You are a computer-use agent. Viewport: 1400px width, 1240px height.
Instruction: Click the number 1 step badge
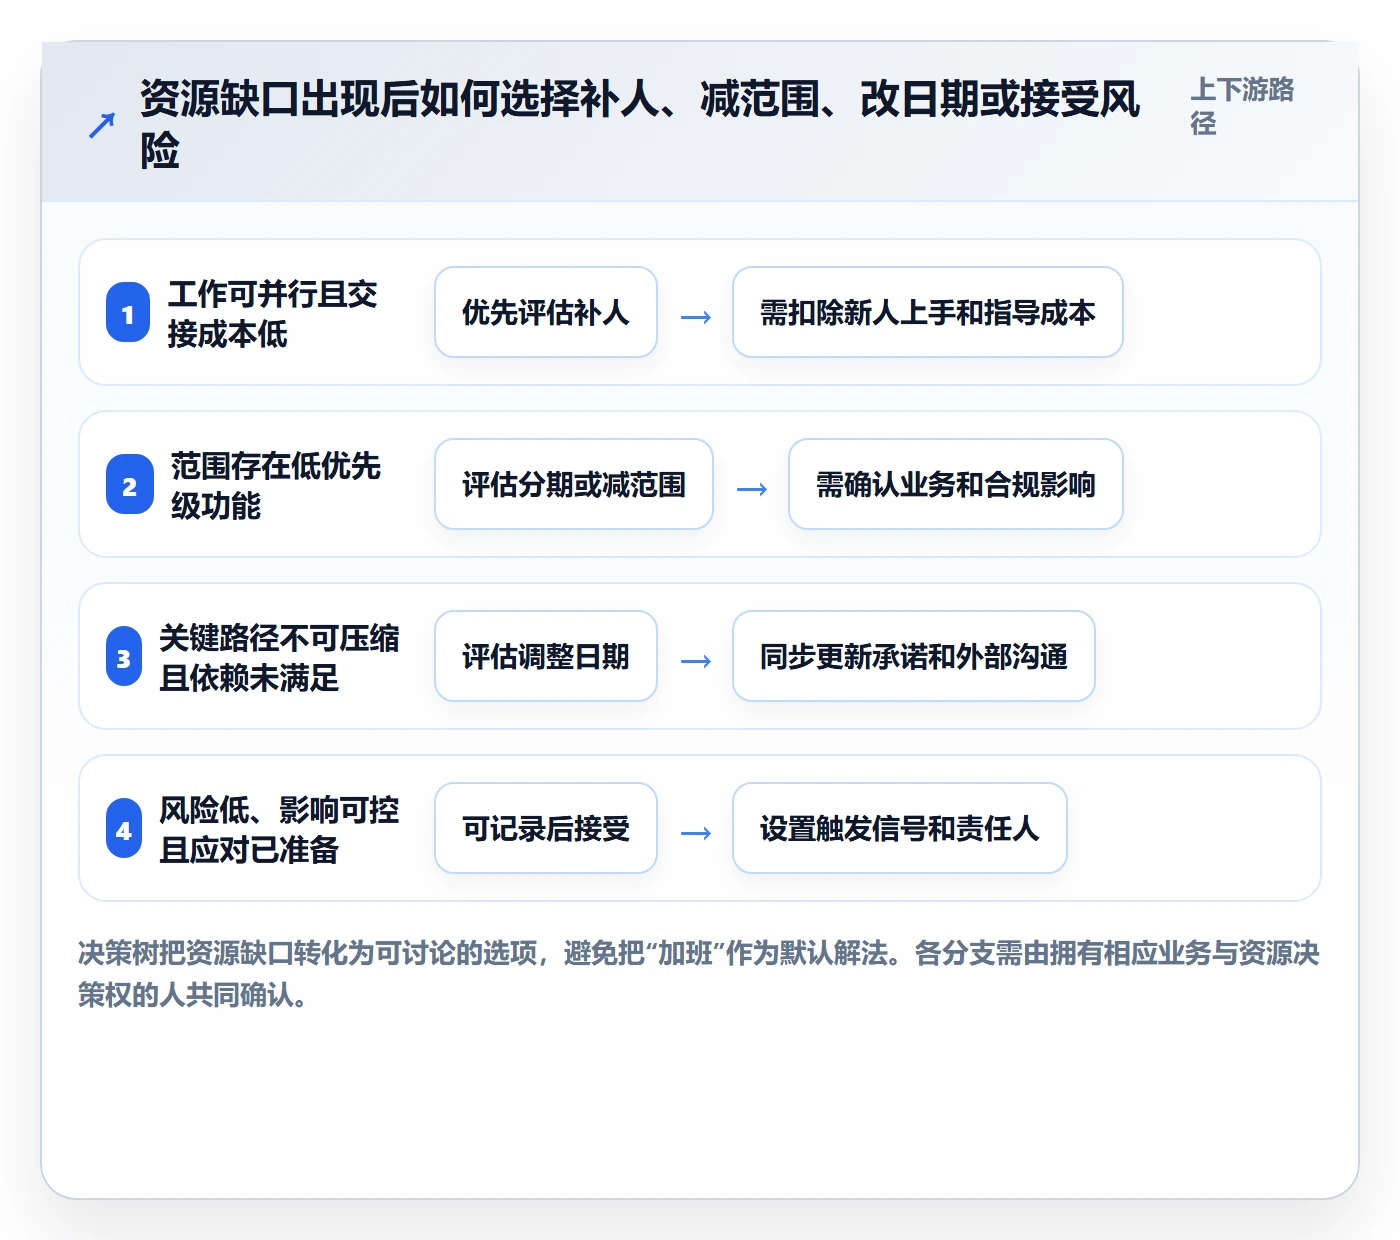point(128,313)
